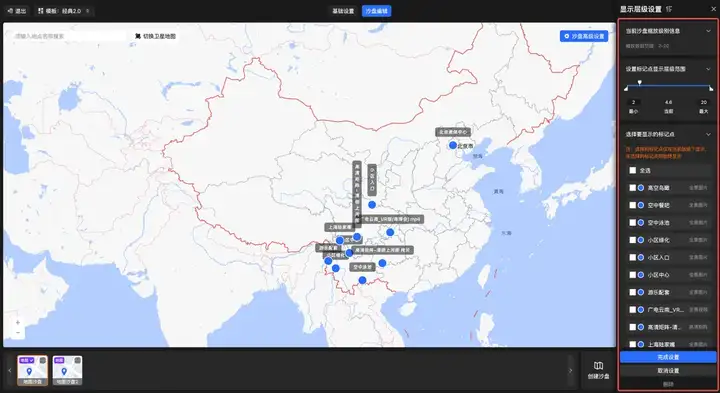Click the blue dot icon beside 小区绿化

tap(641, 240)
